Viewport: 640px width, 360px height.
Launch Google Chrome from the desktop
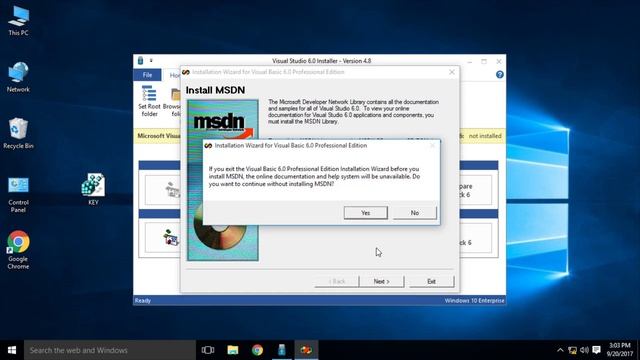[18, 250]
